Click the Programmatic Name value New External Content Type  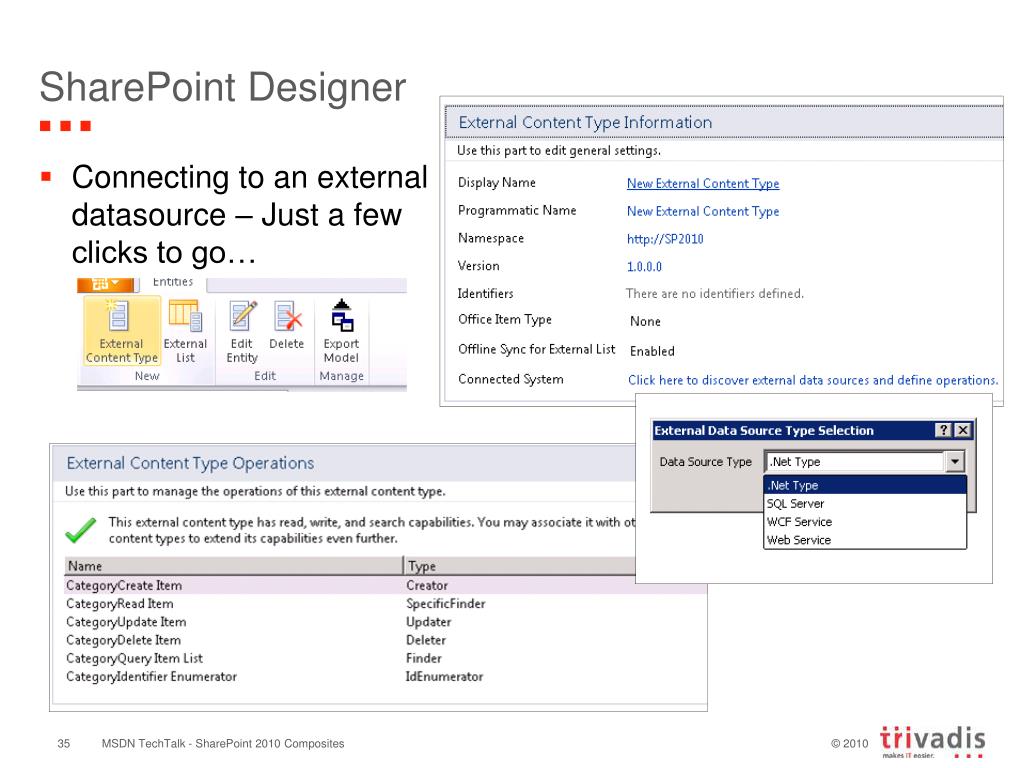point(703,212)
